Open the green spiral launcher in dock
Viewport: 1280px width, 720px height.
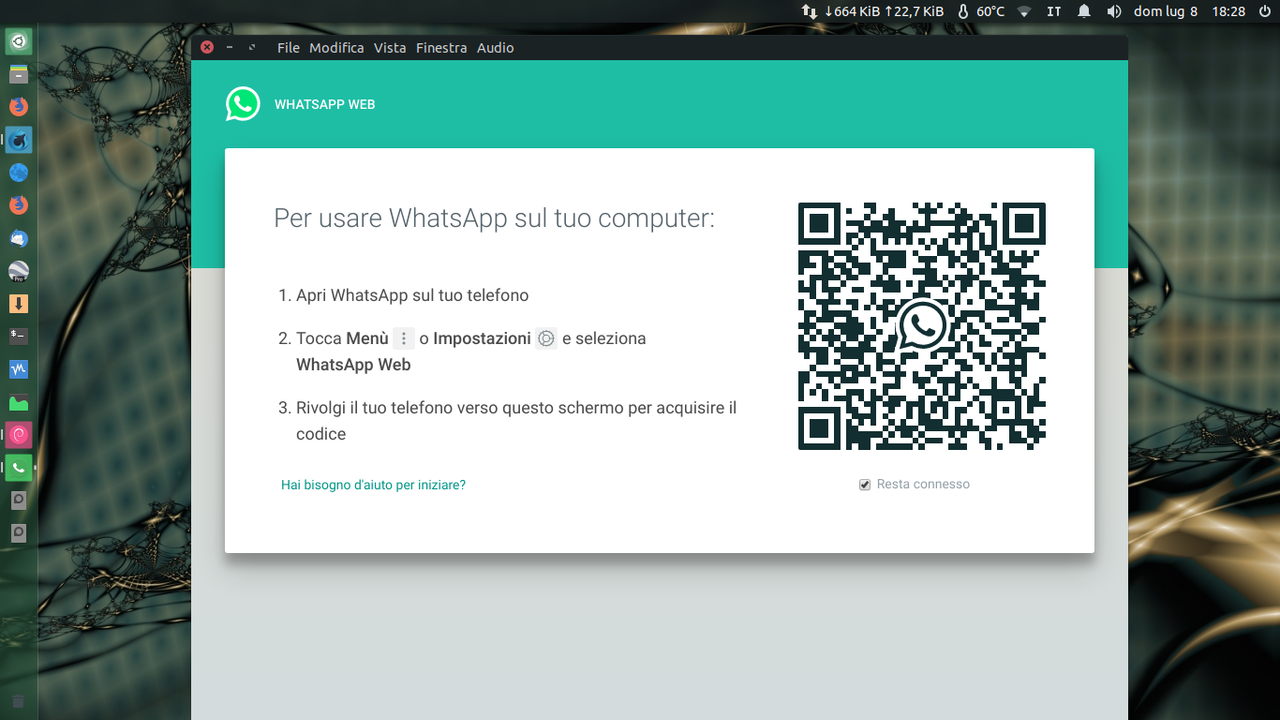19,41
